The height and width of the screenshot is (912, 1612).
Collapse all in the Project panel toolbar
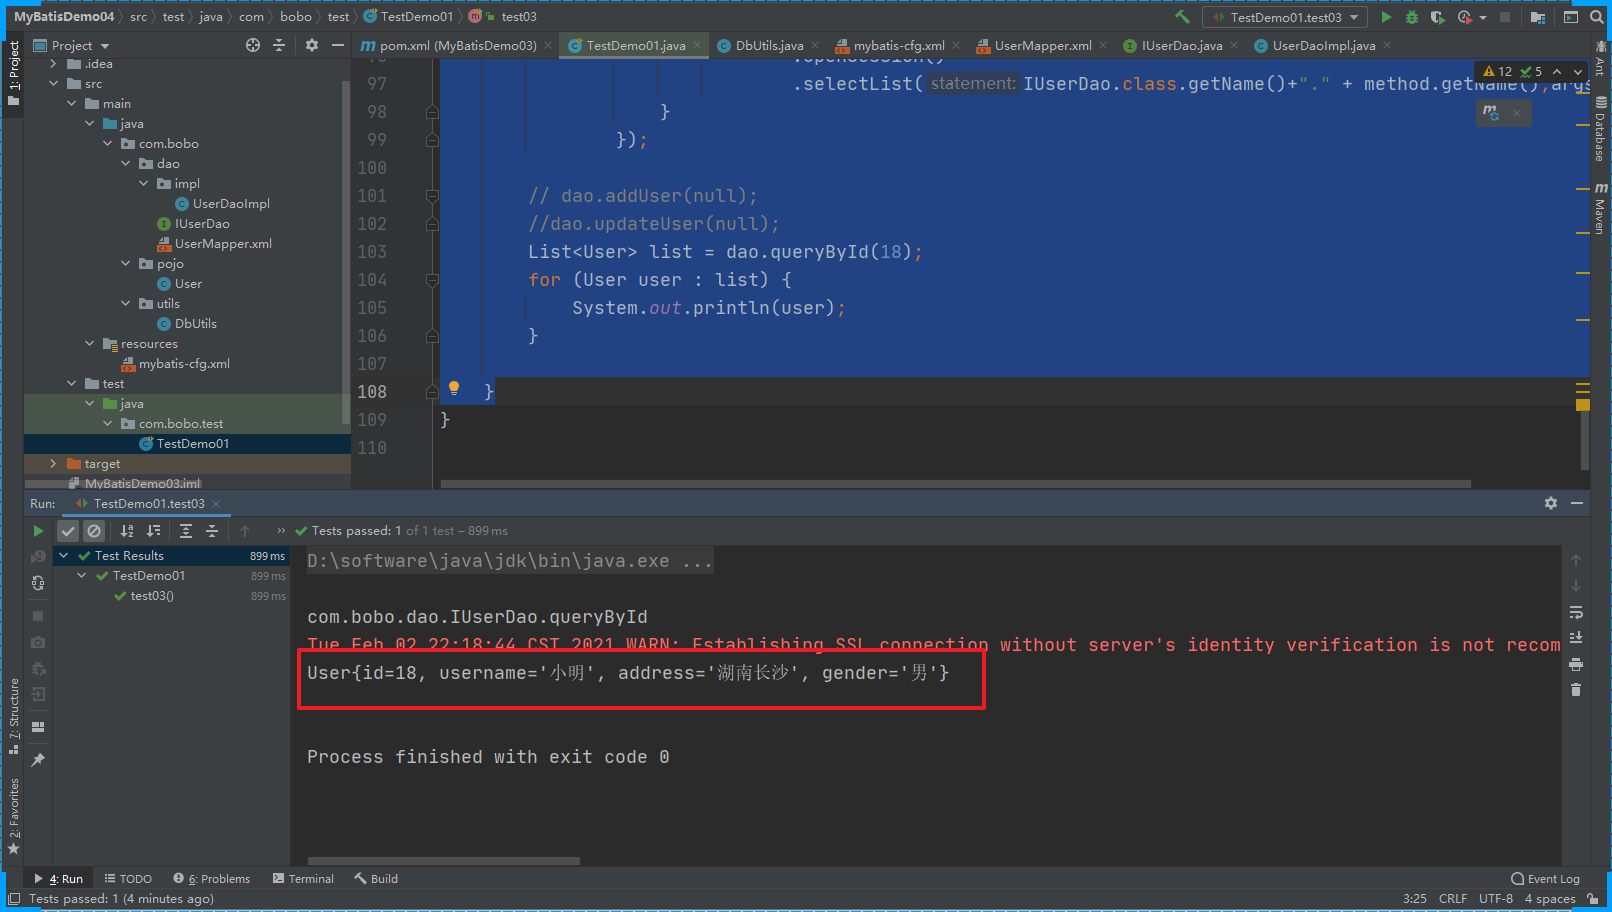279,45
